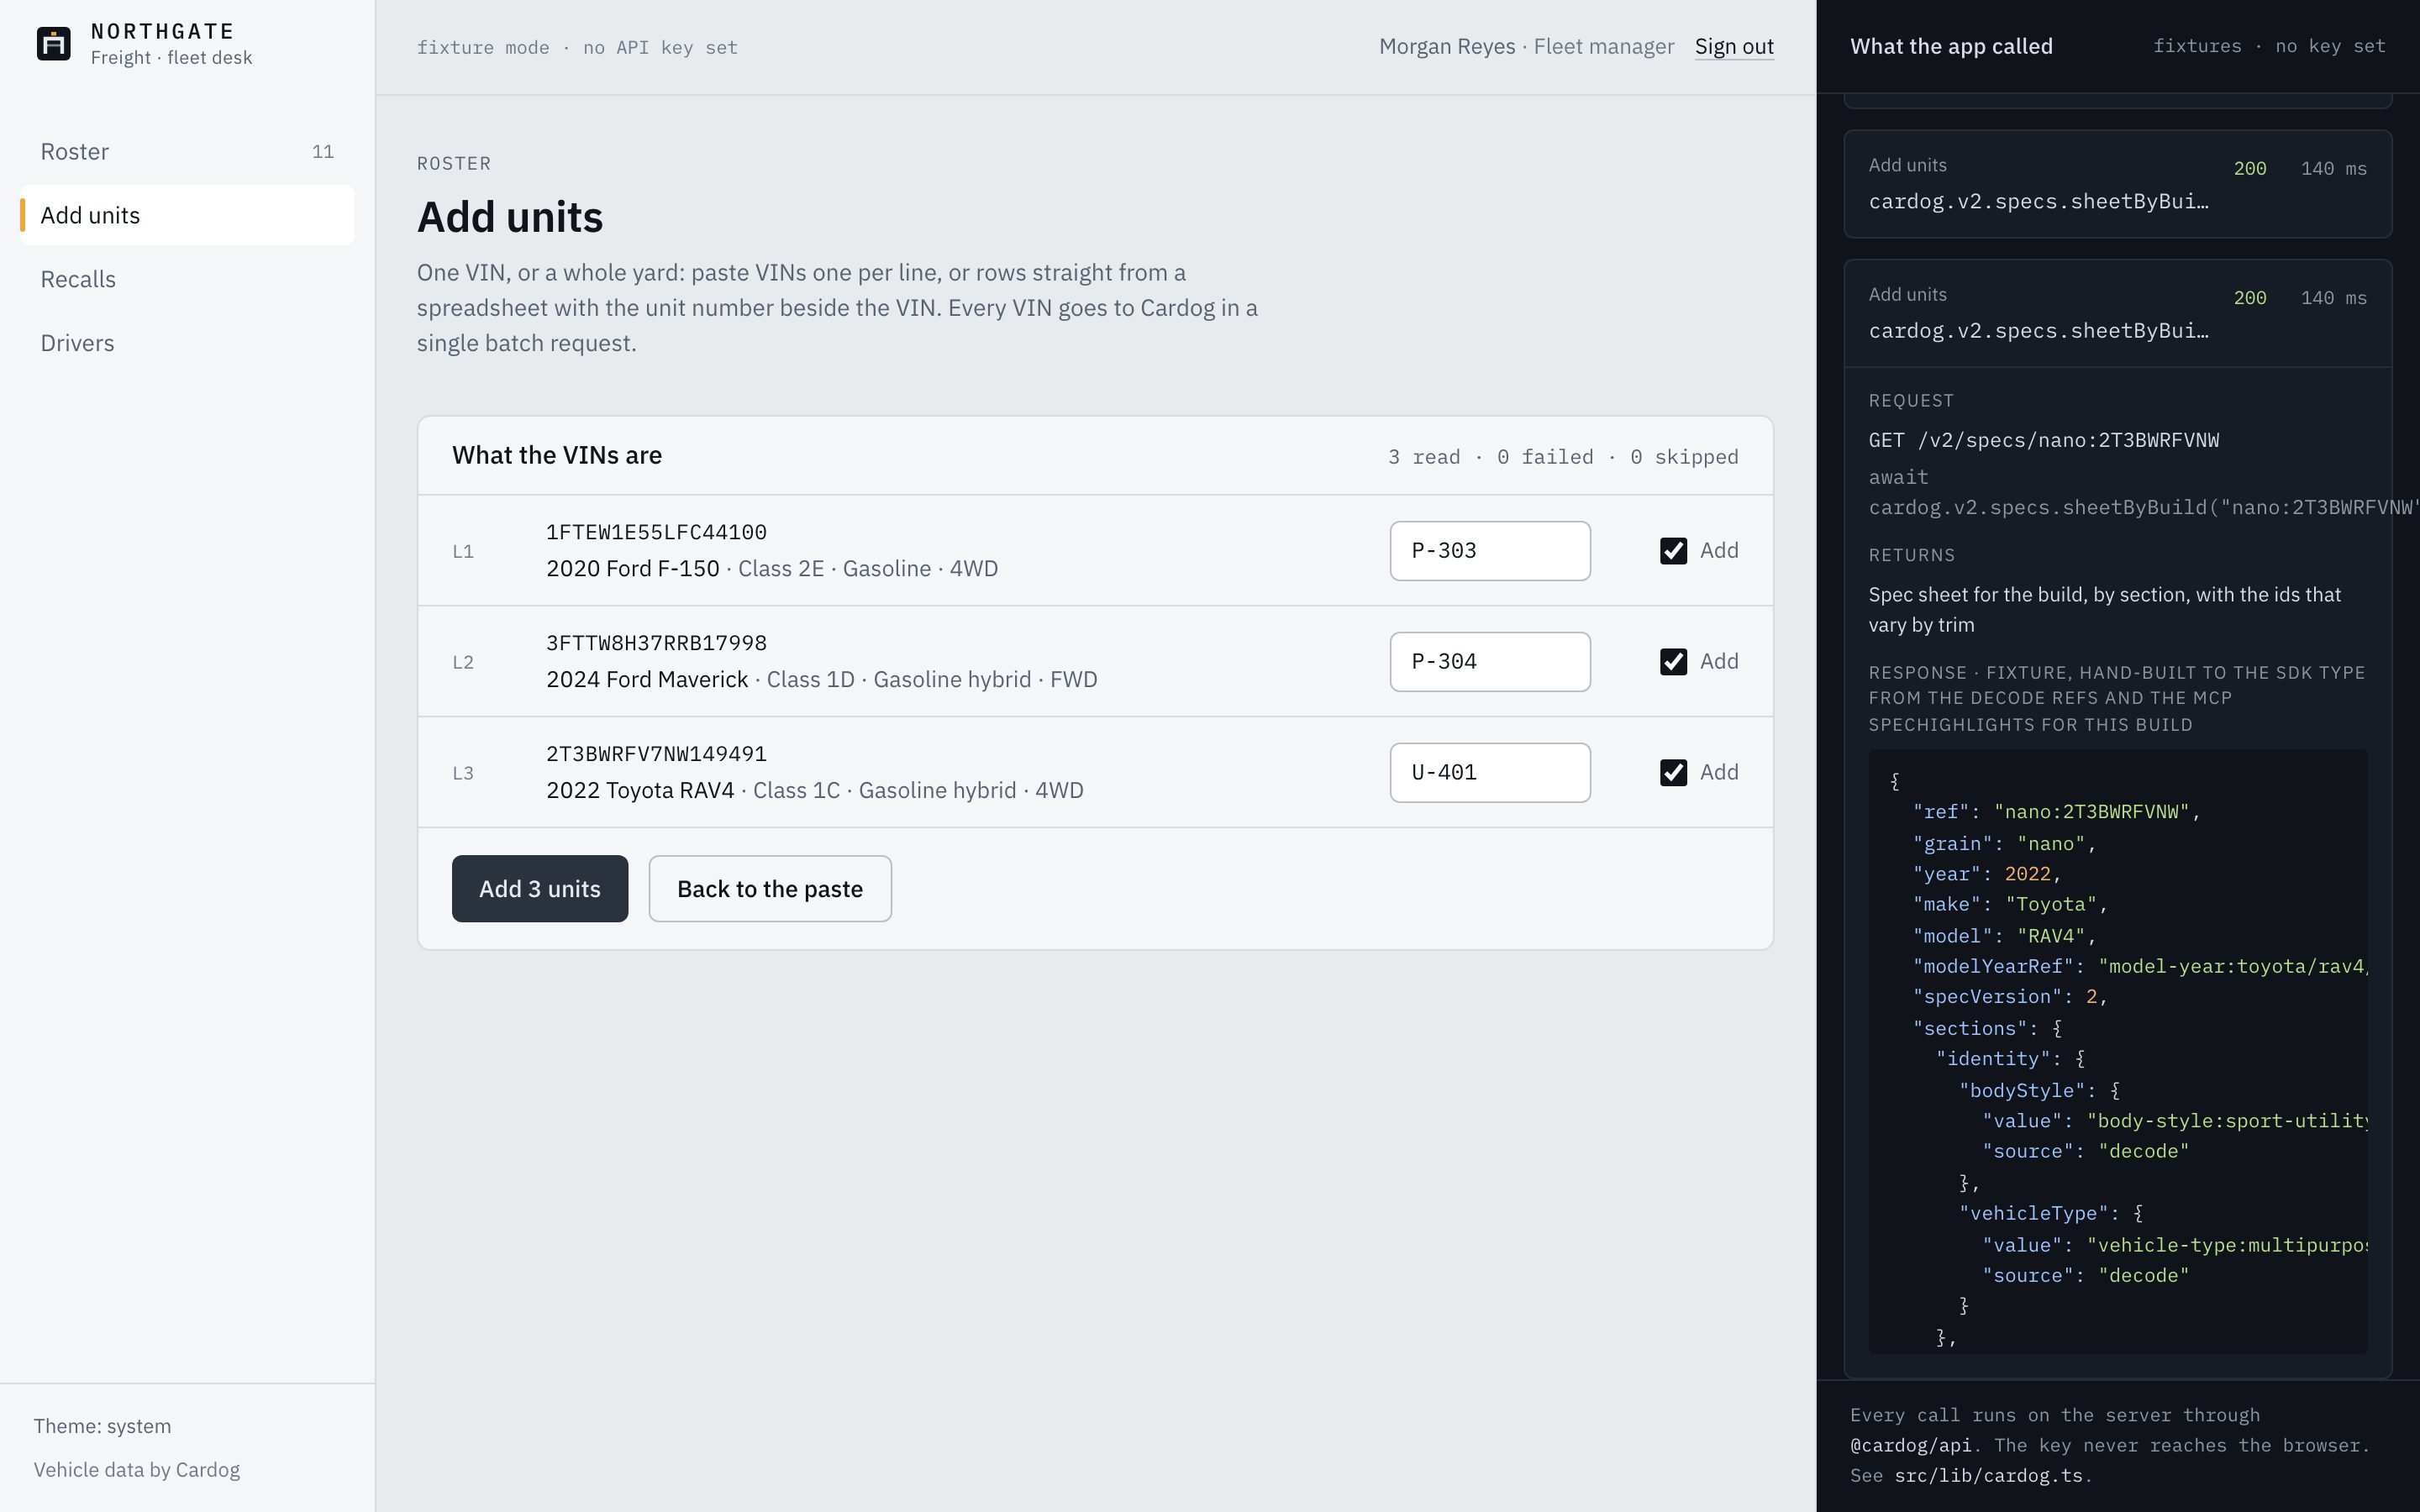Edit unit number field P-304
Screen dimensions: 2420x1512
point(1490,662)
